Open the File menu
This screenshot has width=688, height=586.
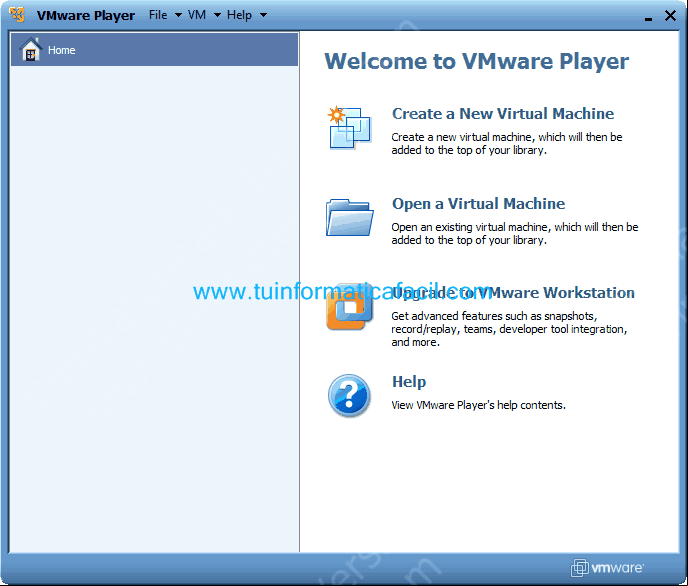tap(158, 15)
